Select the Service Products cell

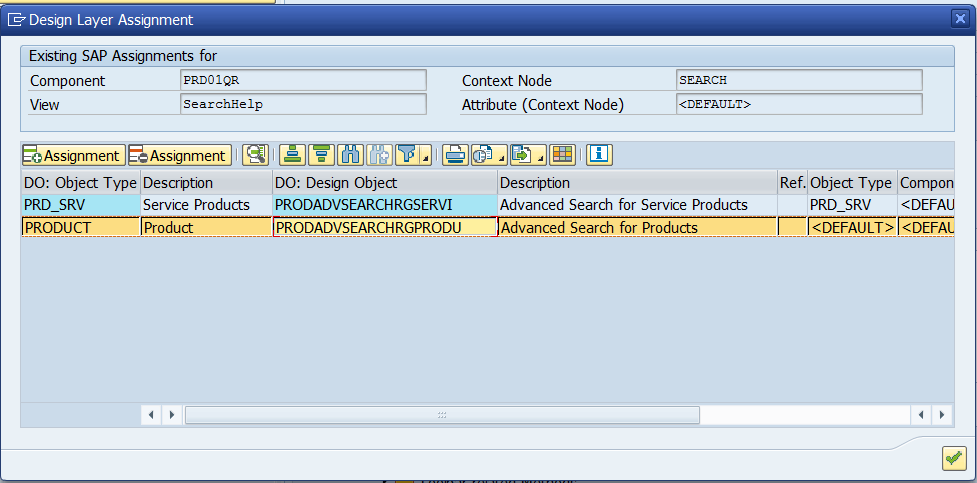click(207, 204)
